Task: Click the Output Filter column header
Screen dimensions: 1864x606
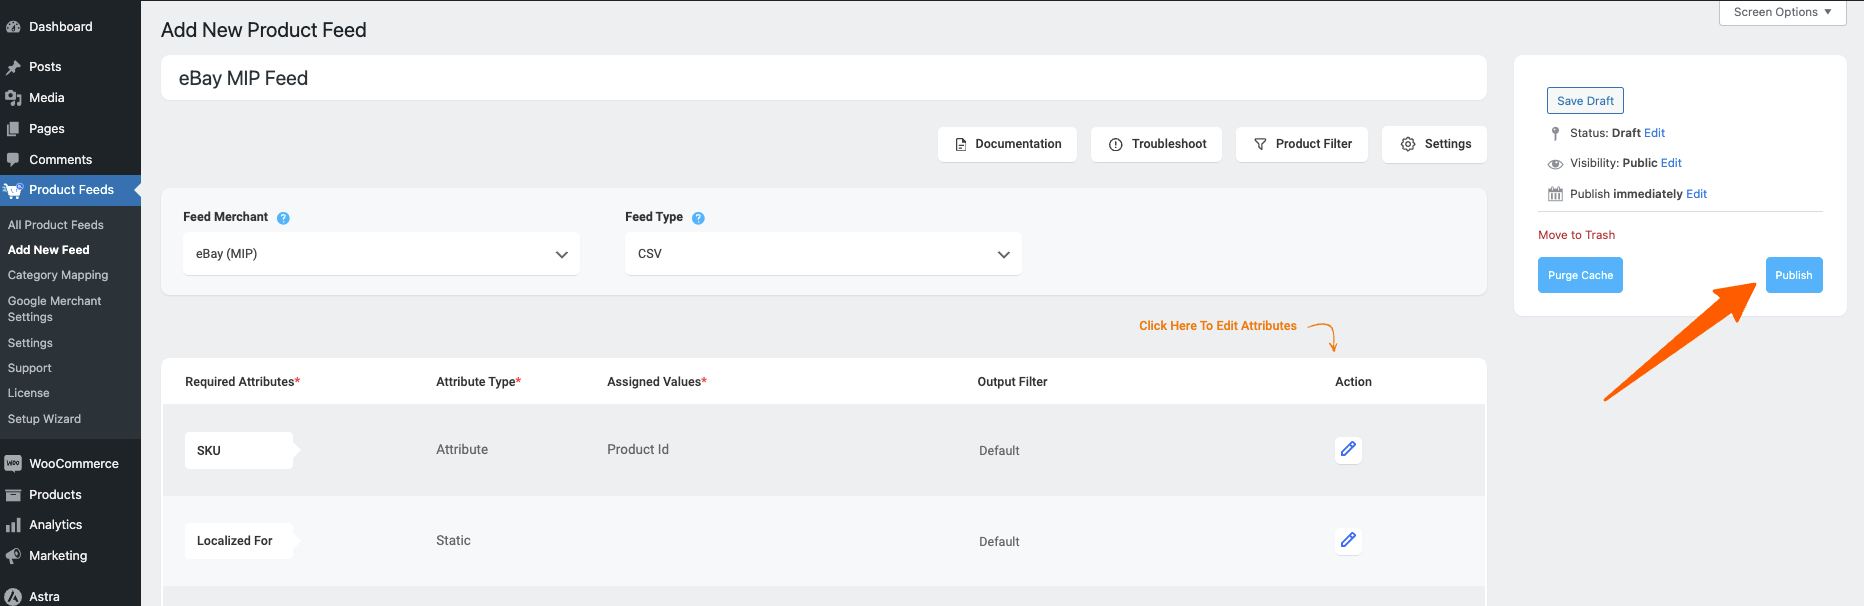Action: coord(1013,382)
